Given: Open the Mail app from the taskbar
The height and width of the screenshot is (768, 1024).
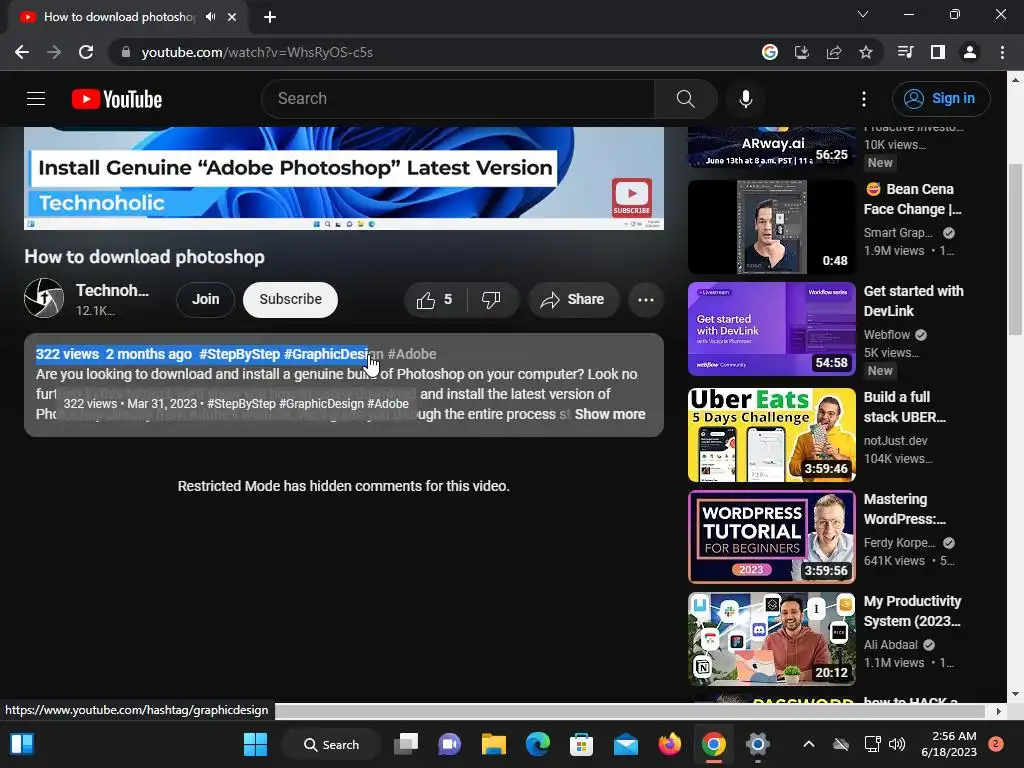Looking at the screenshot, I should (626, 744).
